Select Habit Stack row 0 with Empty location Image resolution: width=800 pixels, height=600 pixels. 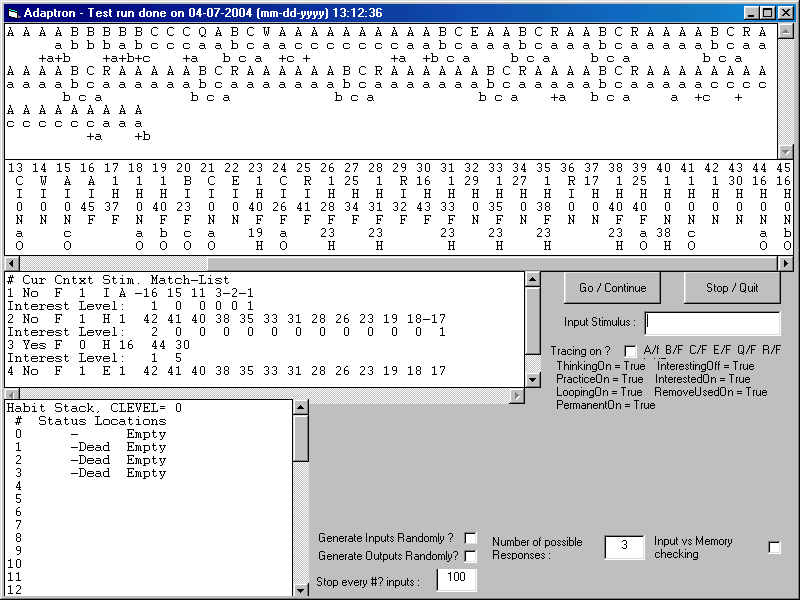(x=91, y=434)
